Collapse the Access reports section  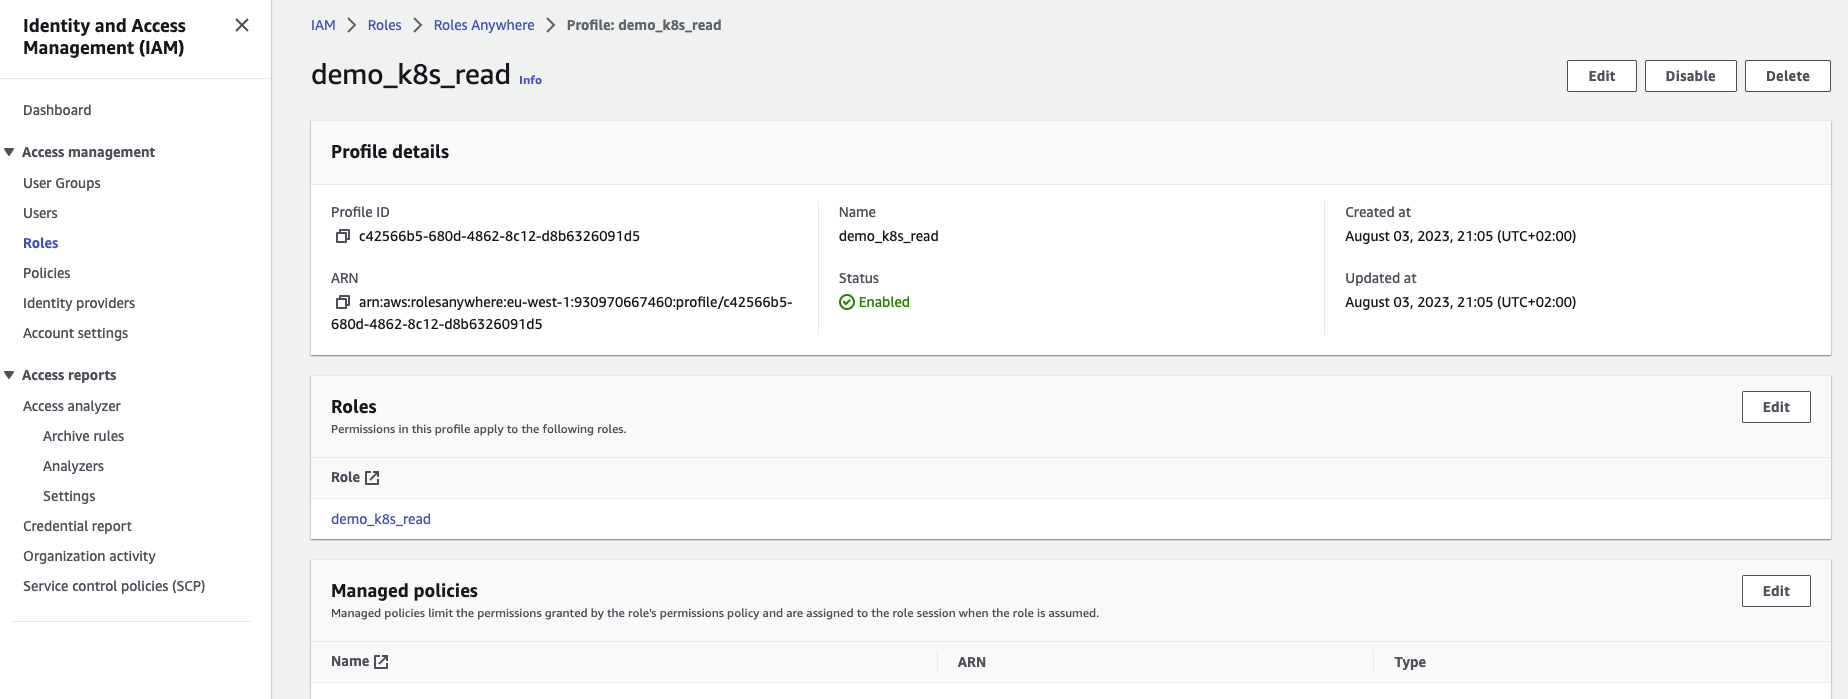click(x=9, y=375)
